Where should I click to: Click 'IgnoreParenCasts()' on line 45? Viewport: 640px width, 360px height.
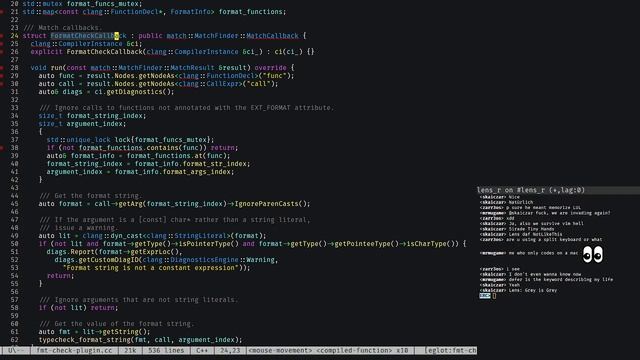point(270,204)
